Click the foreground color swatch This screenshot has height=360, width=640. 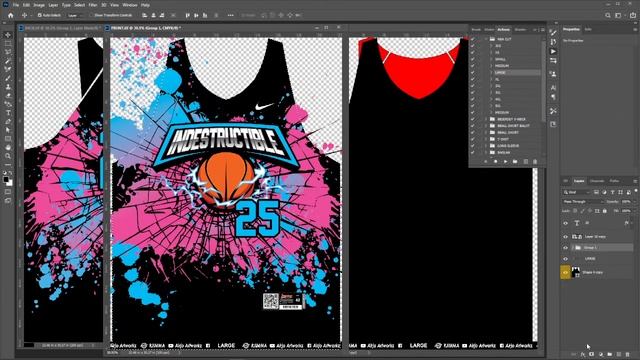6,180
